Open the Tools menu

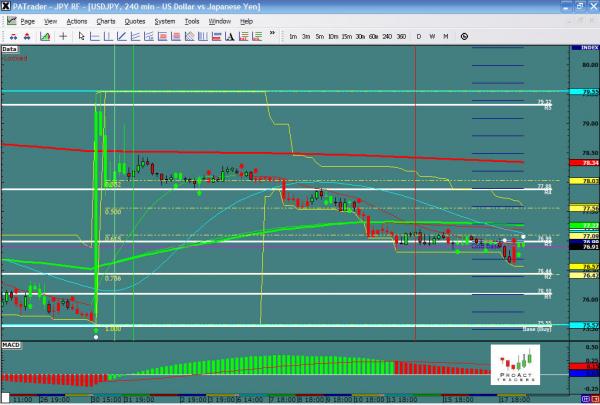point(192,20)
